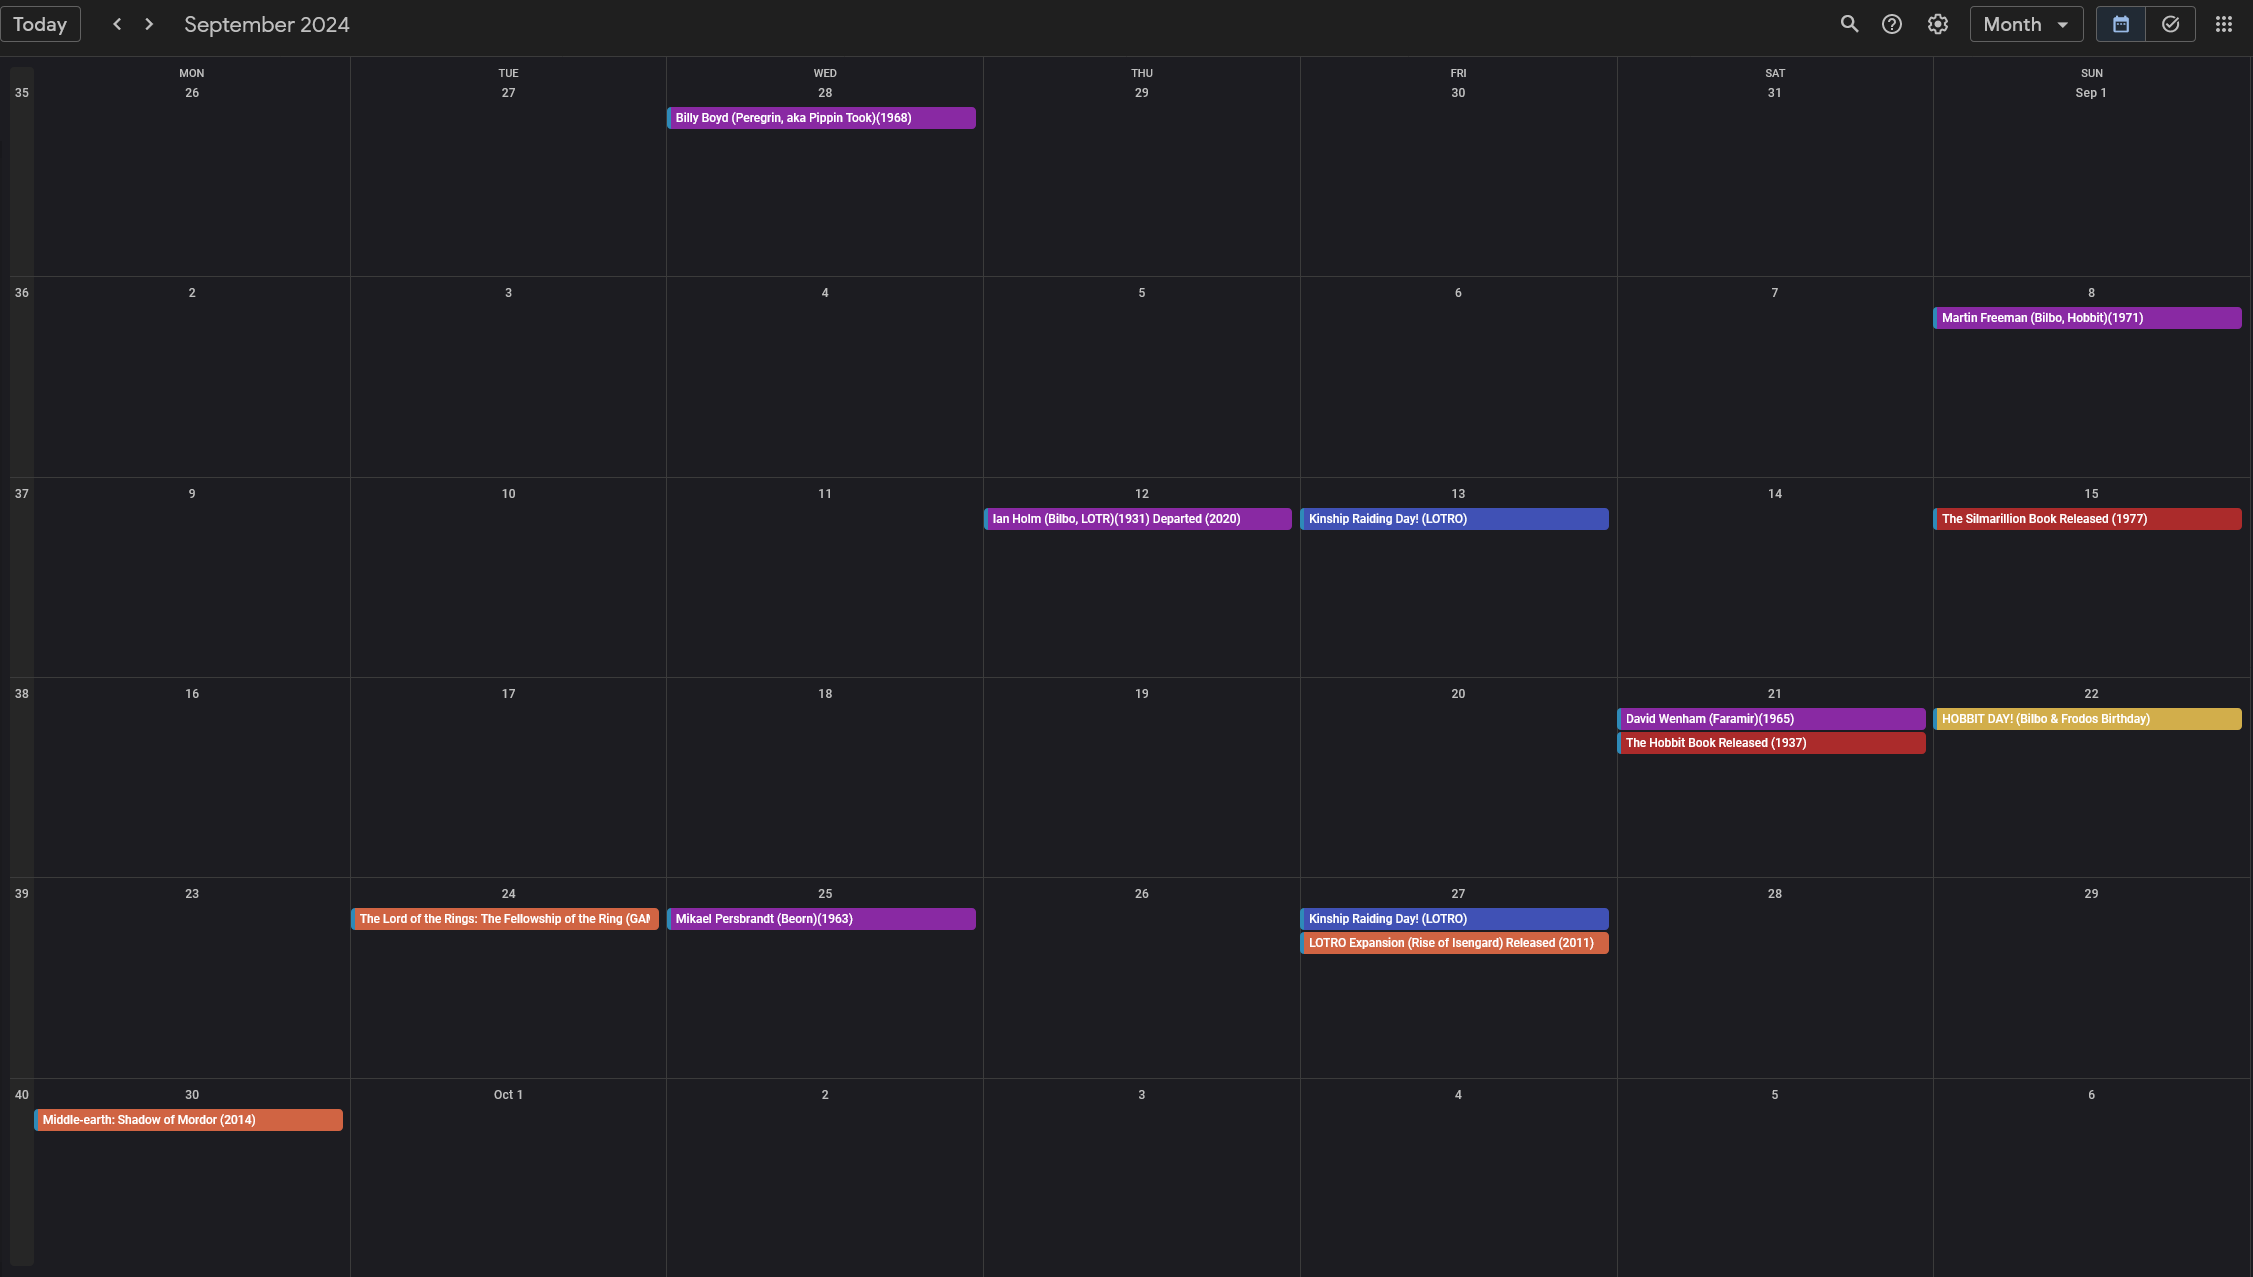
Task: Open Billy Boyd birthday event
Action: (x=821, y=118)
